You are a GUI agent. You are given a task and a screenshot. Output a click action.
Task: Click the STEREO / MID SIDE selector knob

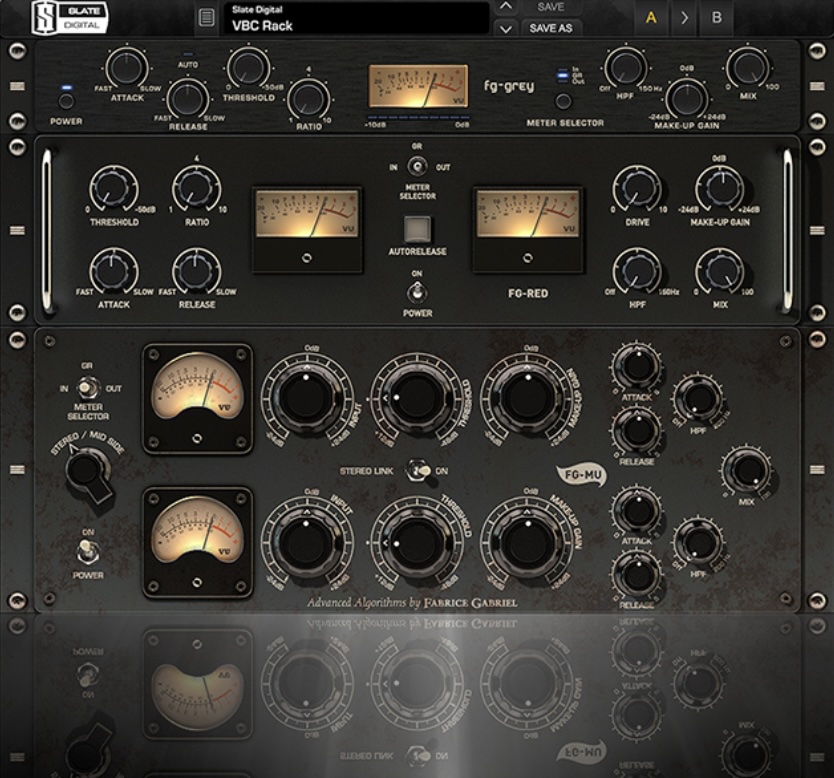pos(88,473)
